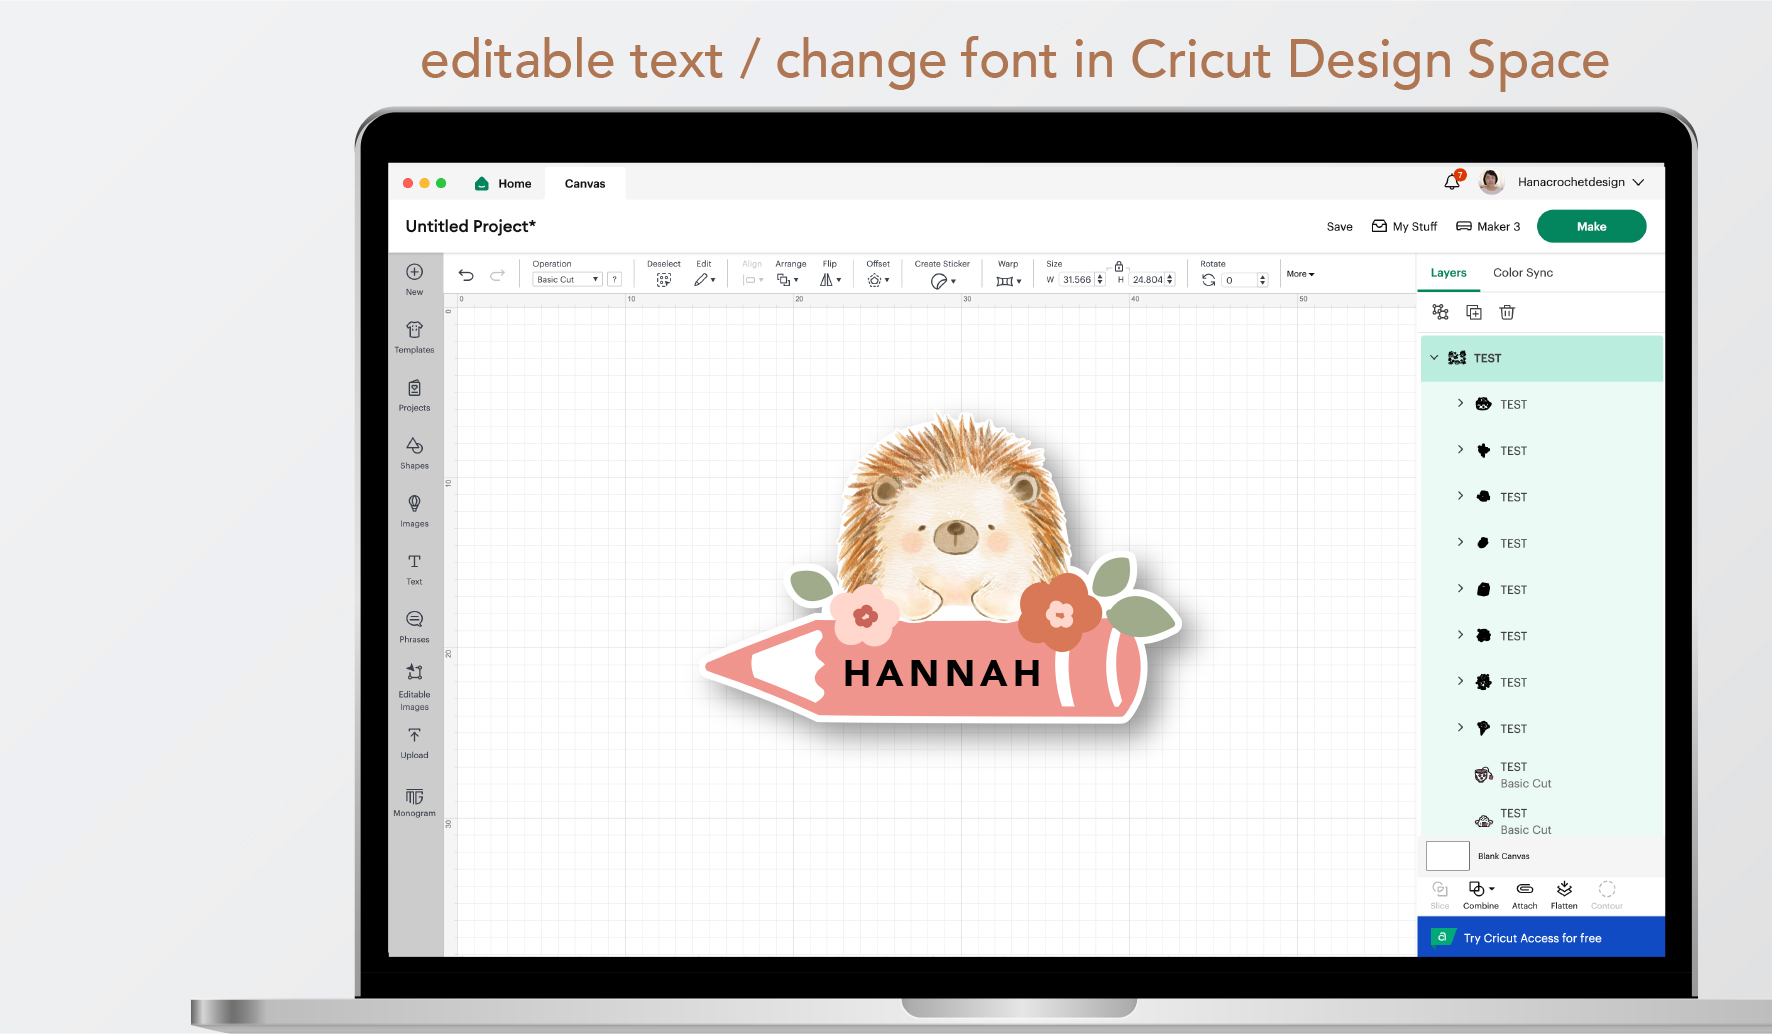
Task: Collapse the top TEST group layer
Action: point(1434,357)
